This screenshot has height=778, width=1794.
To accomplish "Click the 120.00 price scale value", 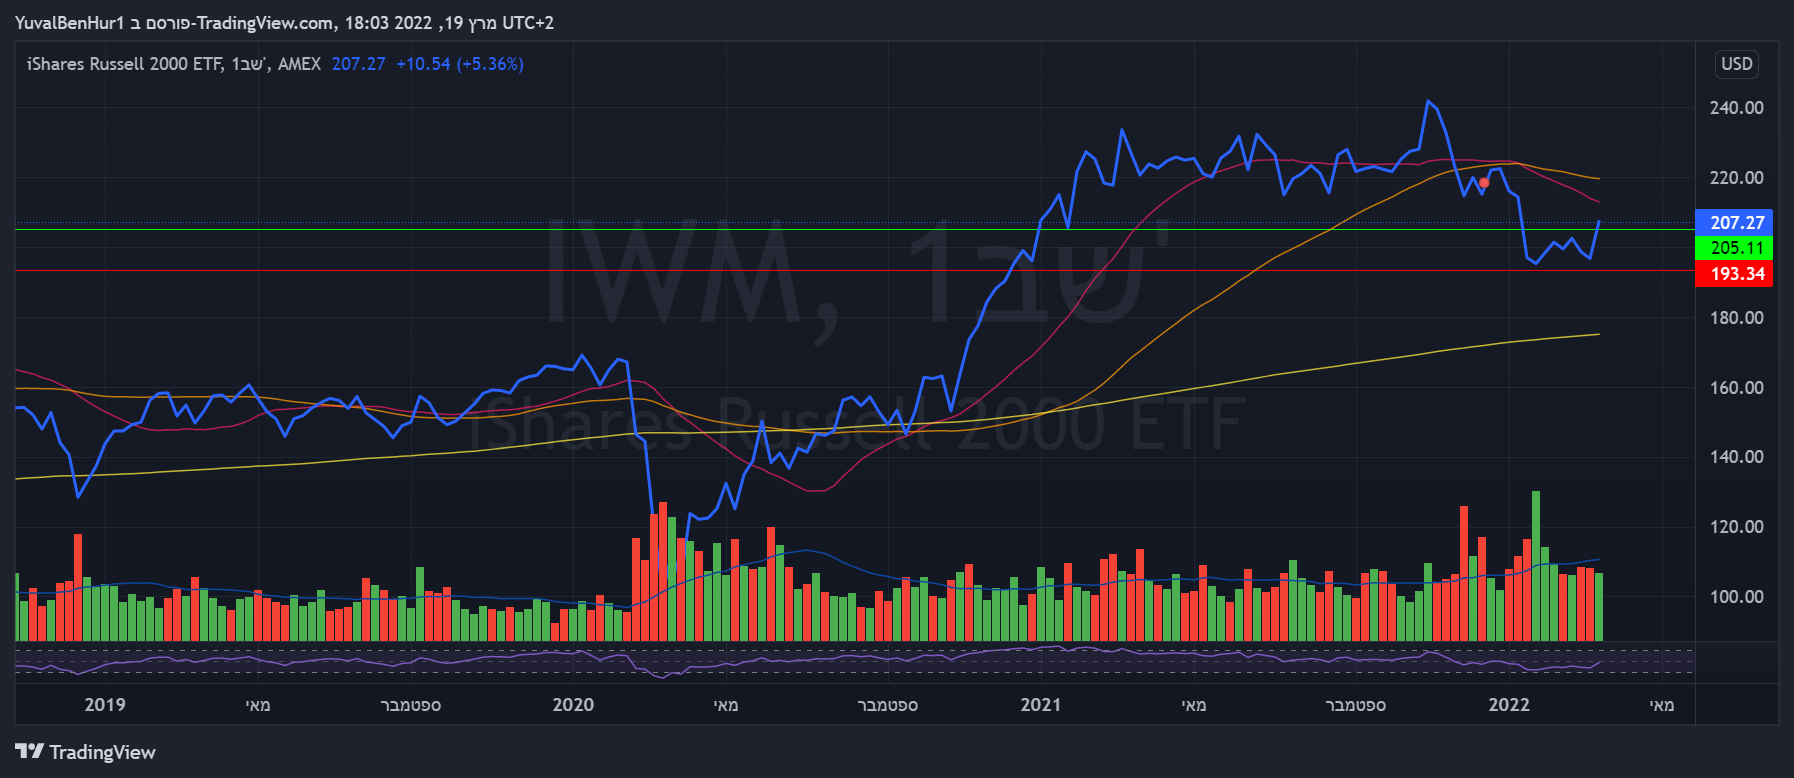I will (1737, 527).
